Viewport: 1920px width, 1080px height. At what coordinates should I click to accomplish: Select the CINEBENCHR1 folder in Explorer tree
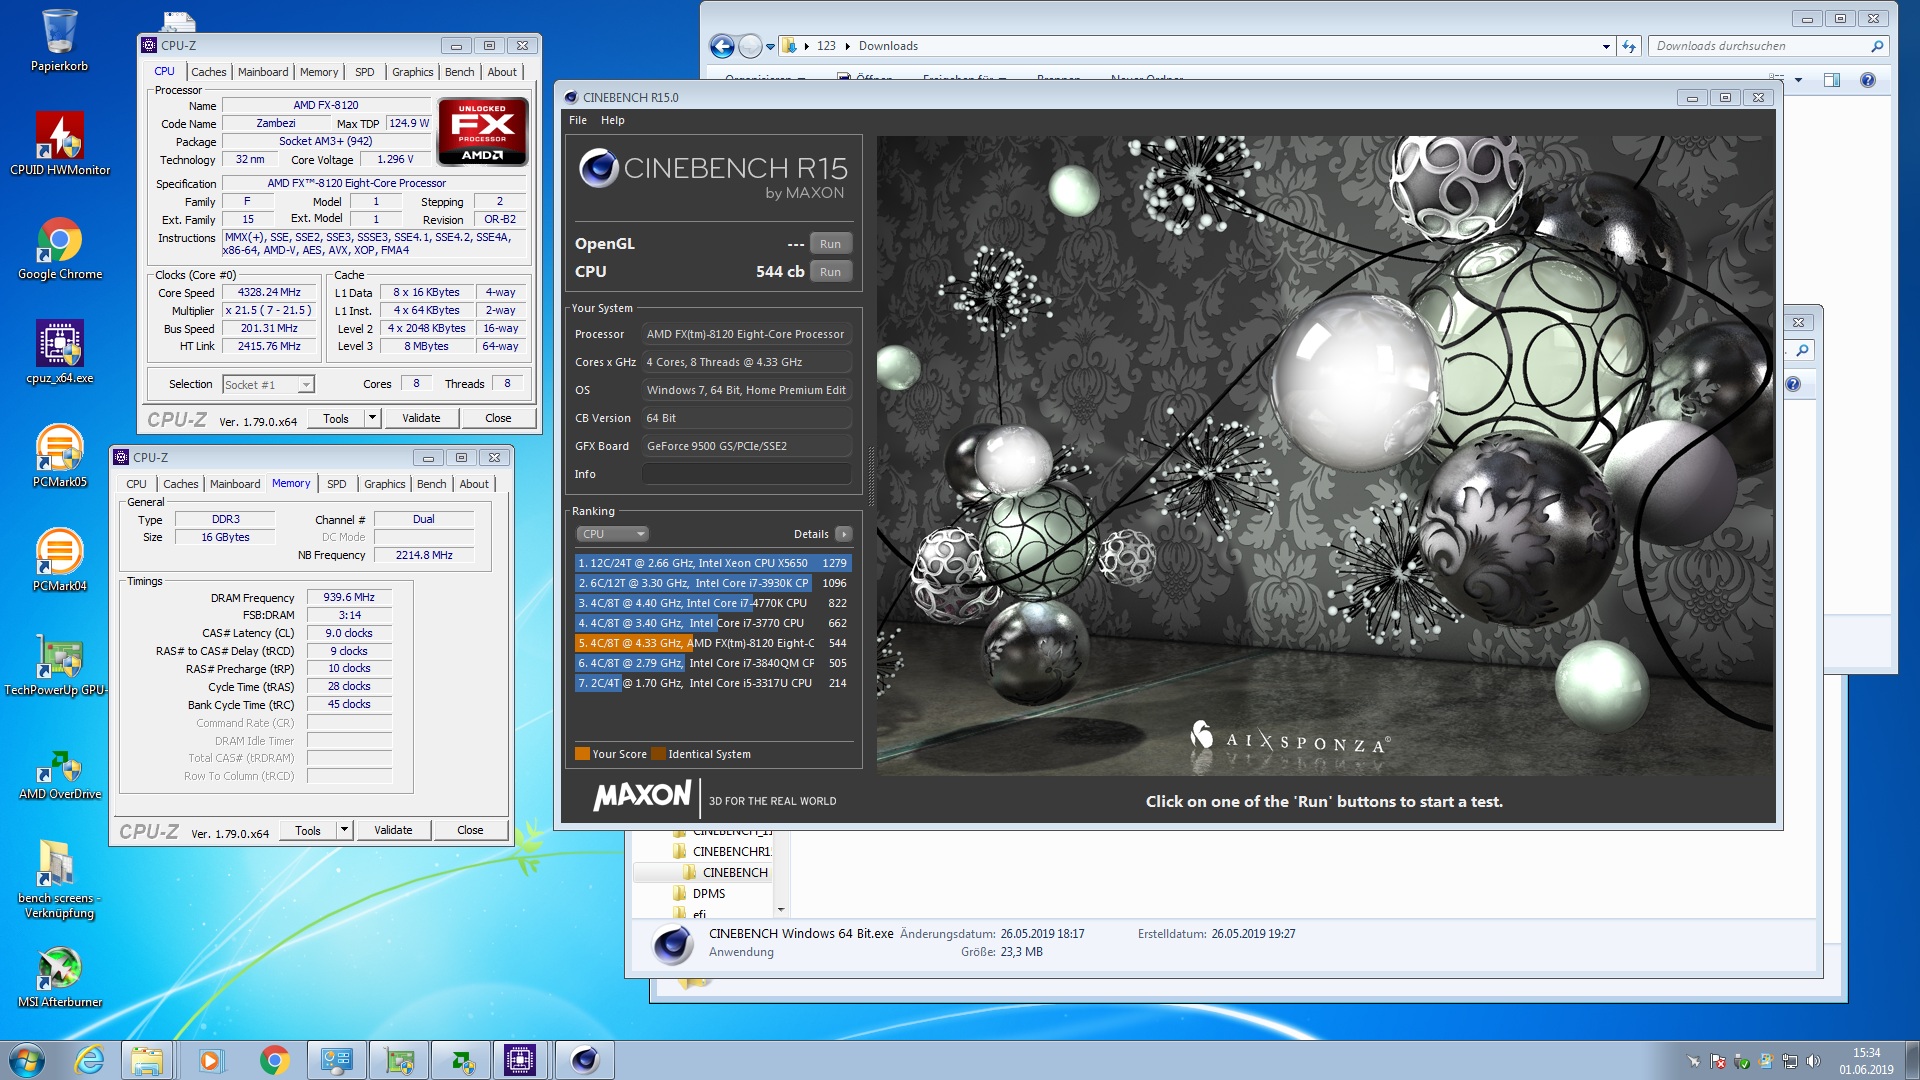732,852
